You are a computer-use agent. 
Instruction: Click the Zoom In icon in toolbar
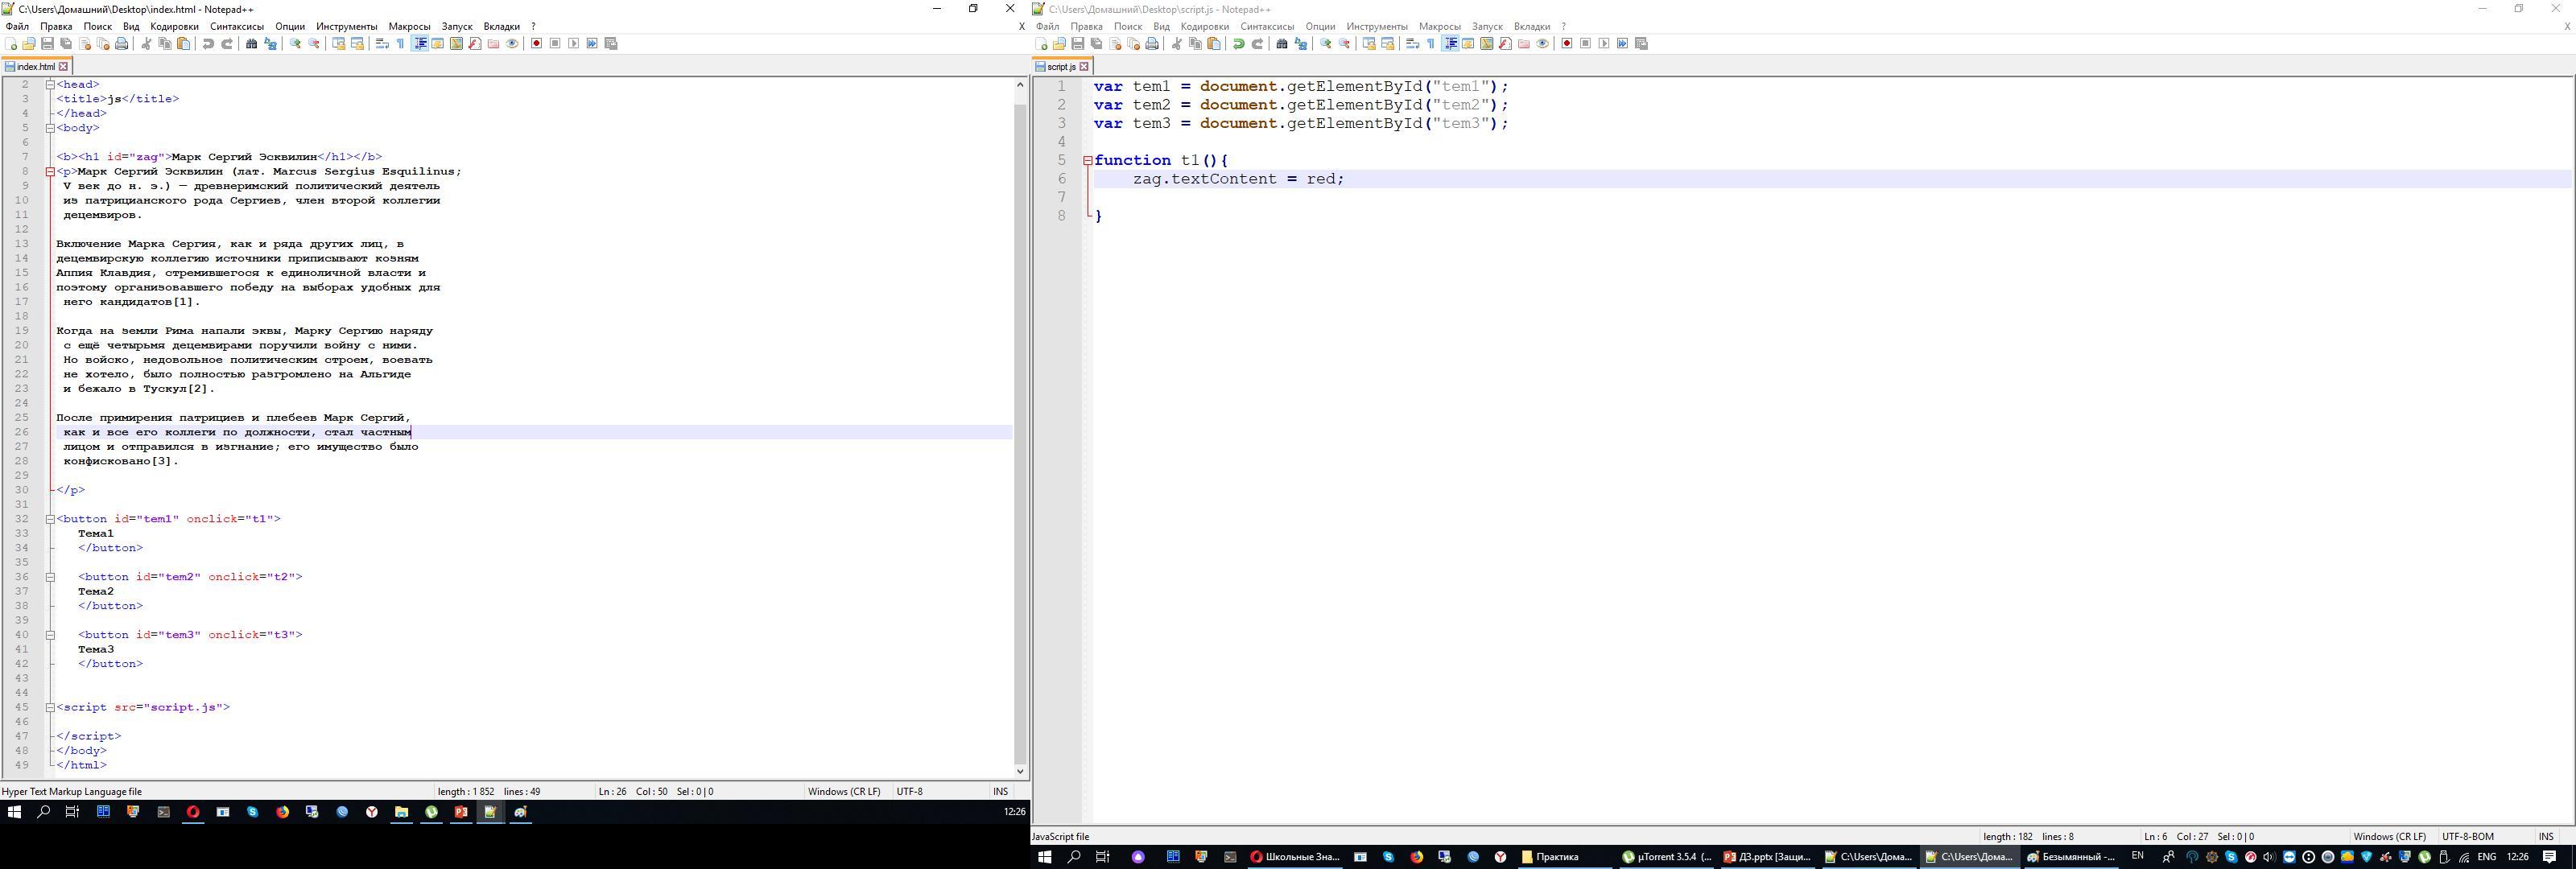[294, 44]
